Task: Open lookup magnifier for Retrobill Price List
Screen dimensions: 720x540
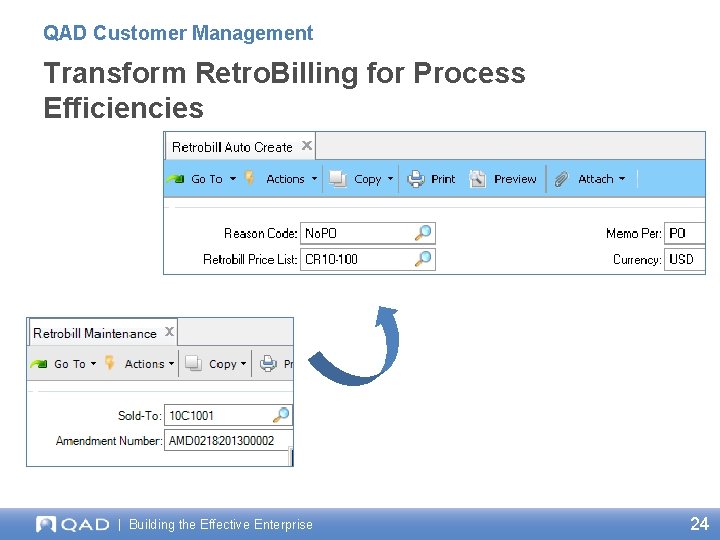Action: tap(423, 259)
